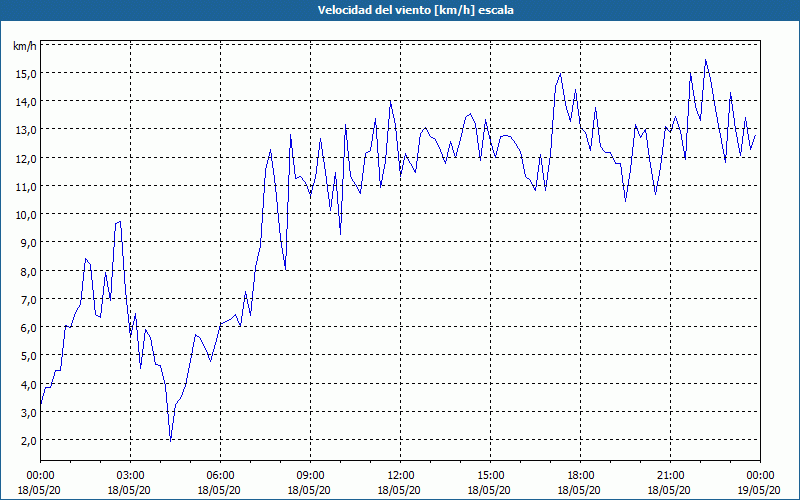Screen dimensions: 800x500
Task: Select the 03:00 time label
Action: [x=130, y=476]
